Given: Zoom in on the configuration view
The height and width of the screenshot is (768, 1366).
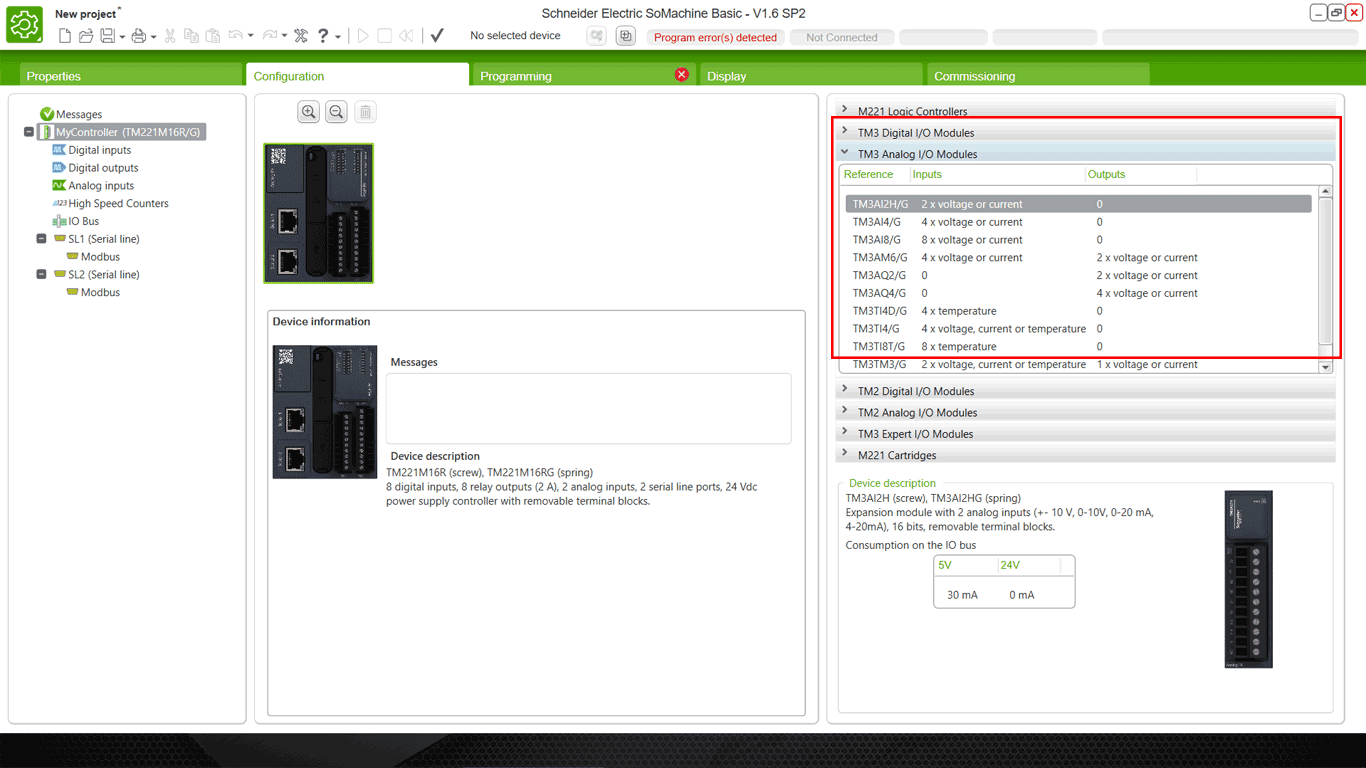Looking at the screenshot, I should [x=309, y=112].
